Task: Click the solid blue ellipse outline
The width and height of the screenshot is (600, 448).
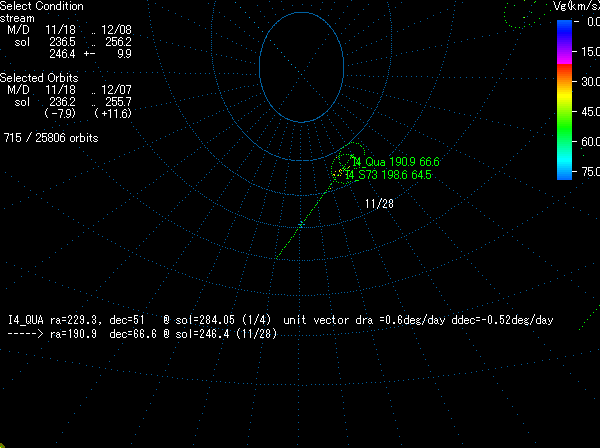Action: (x=302, y=67)
